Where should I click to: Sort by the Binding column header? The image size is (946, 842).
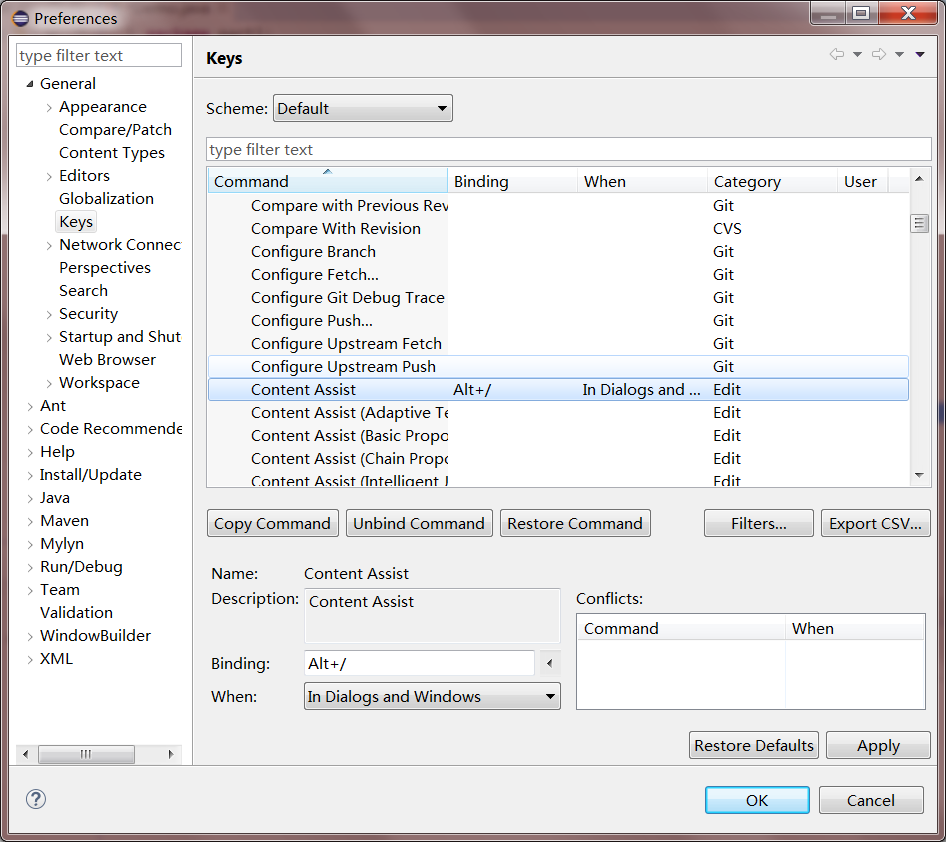point(512,181)
